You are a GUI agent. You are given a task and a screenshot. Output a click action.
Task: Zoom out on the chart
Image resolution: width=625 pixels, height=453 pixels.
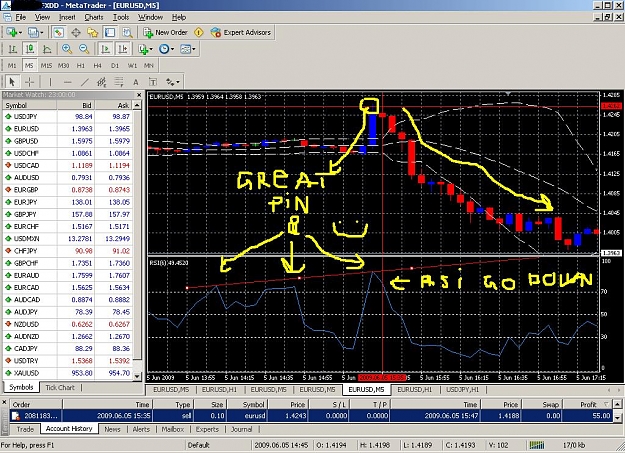[84, 49]
